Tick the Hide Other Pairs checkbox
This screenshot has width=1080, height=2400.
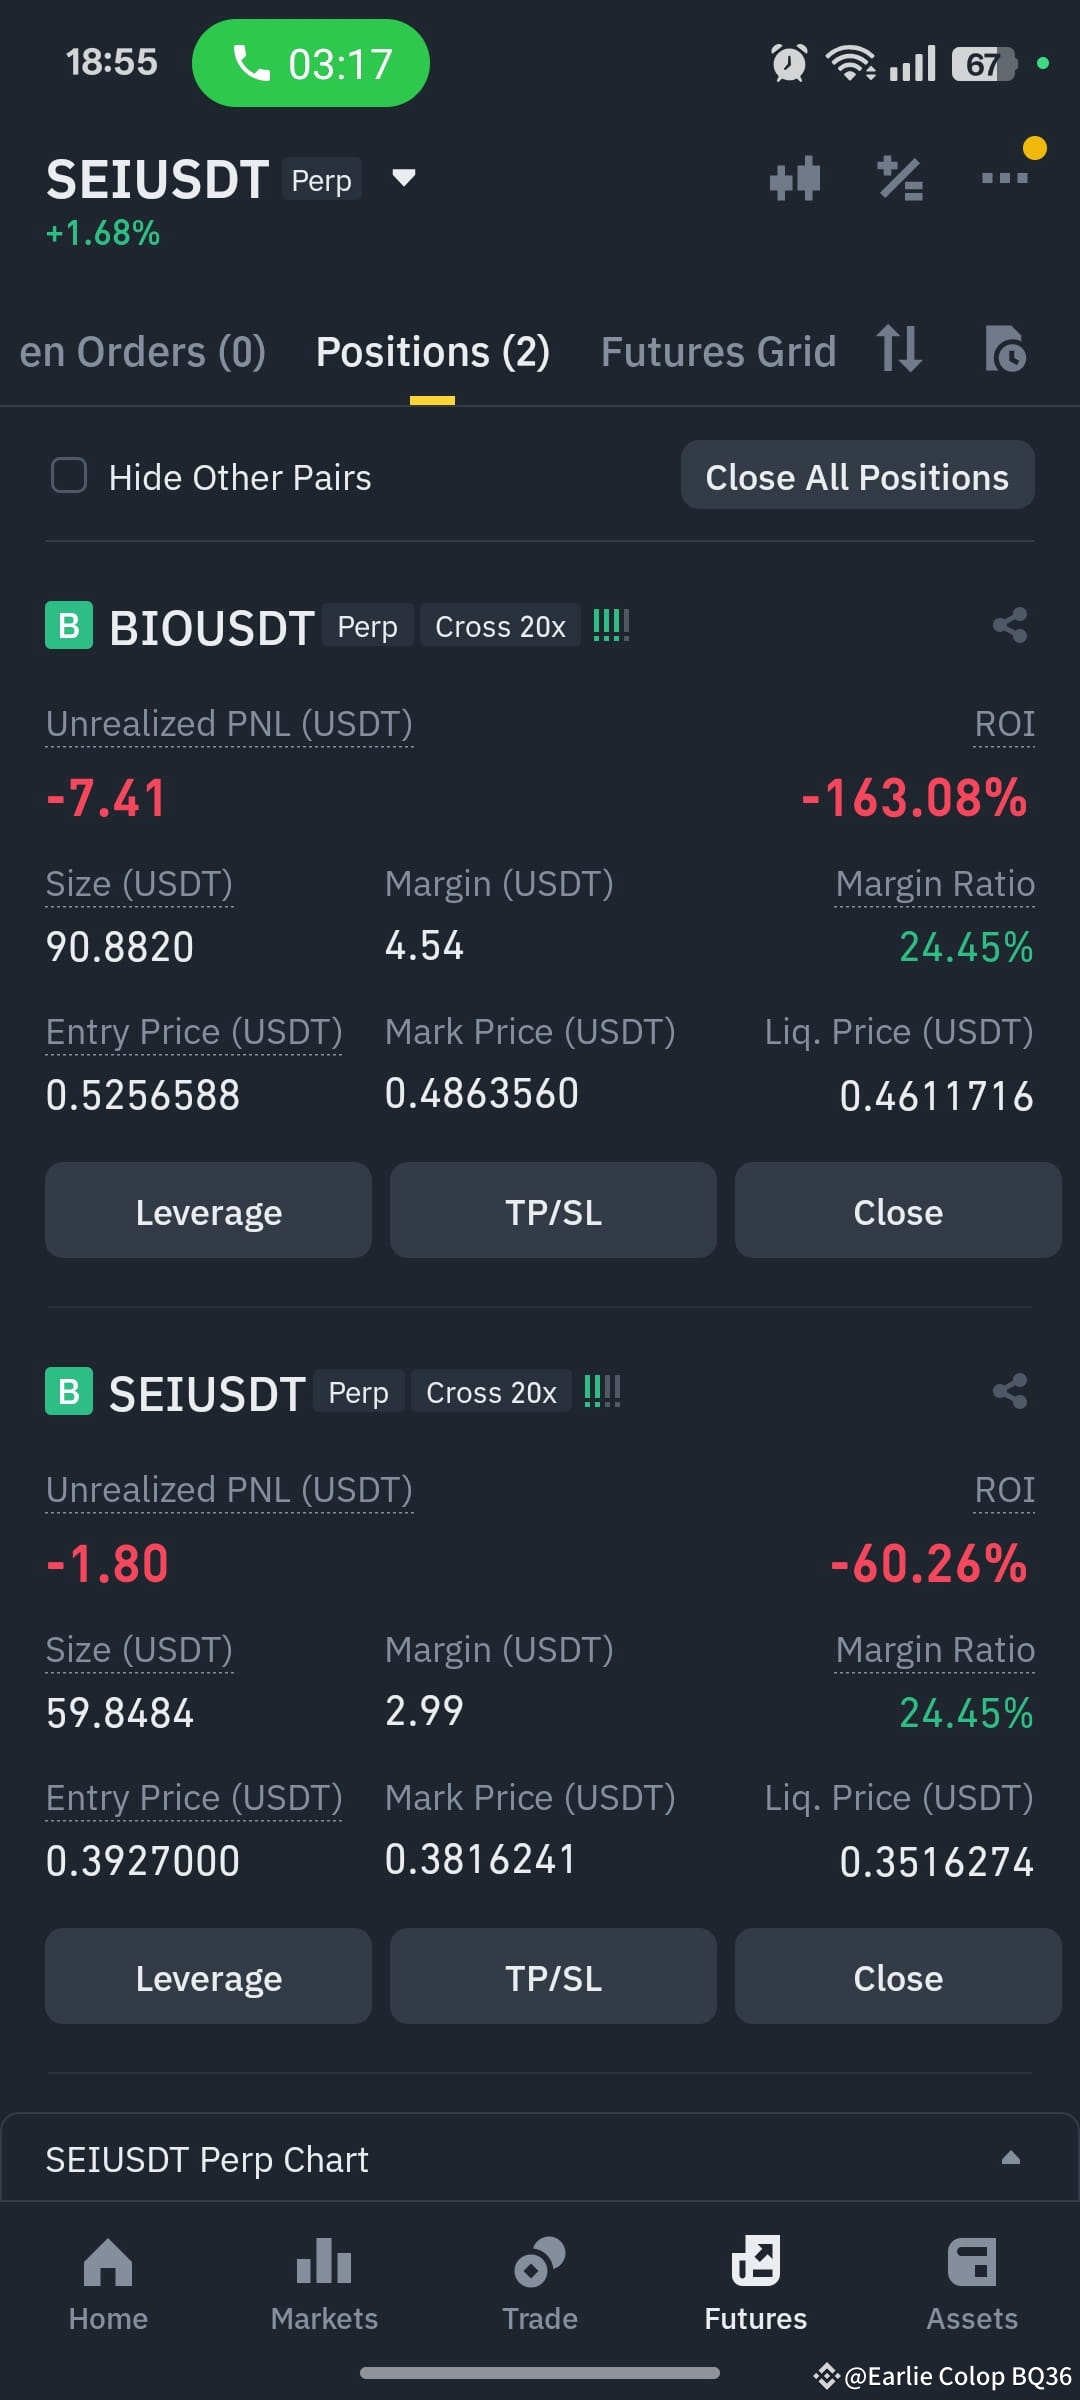point(69,476)
